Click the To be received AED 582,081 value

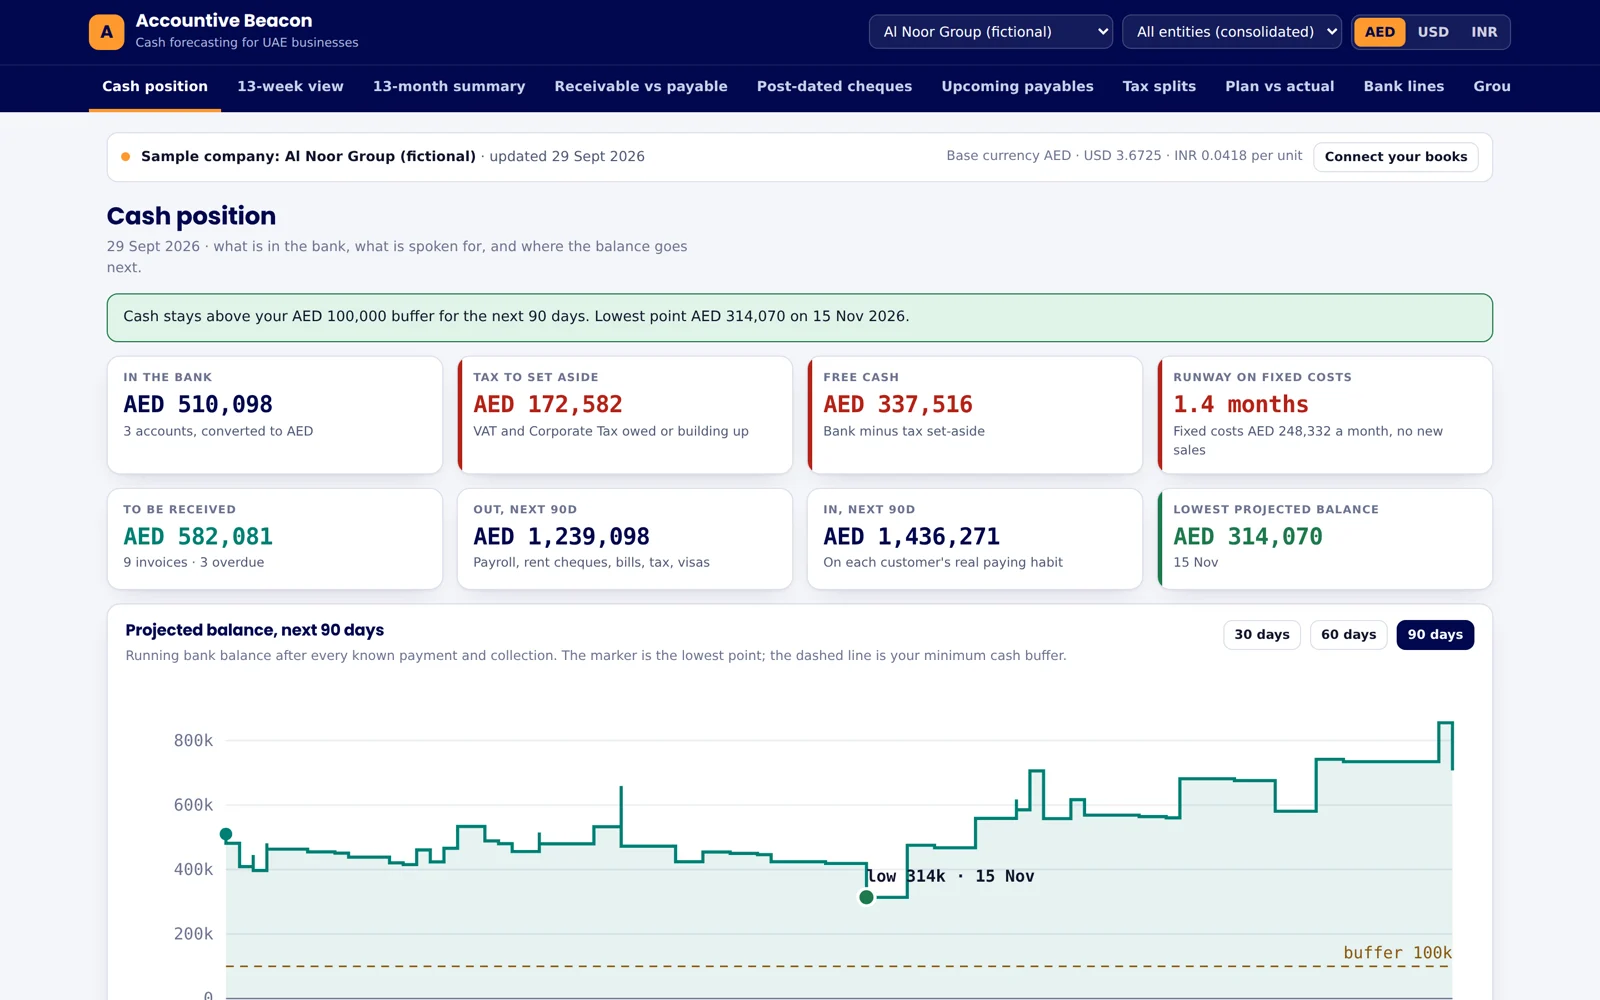pyautogui.click(x=198, y=537)
